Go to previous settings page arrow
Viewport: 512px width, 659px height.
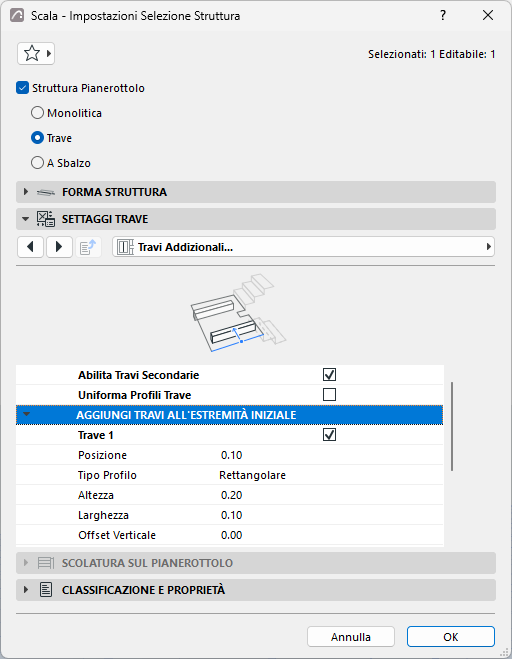[x=30, y=247]
